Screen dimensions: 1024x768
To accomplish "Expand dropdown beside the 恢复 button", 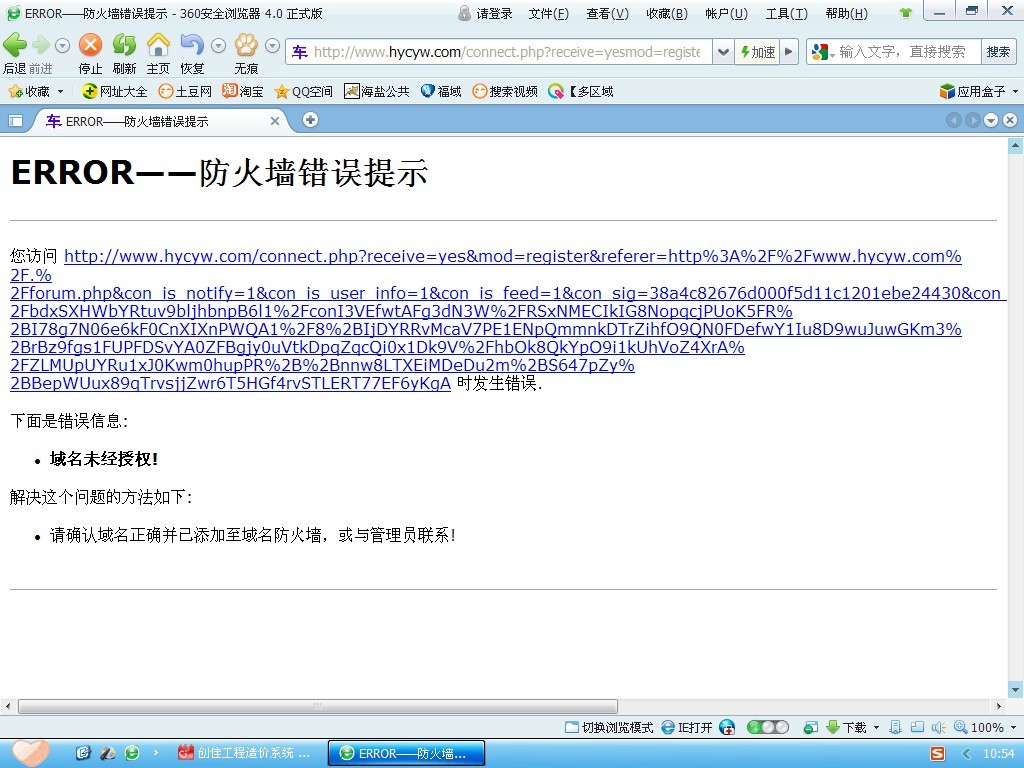I will [x=218, y=46].
